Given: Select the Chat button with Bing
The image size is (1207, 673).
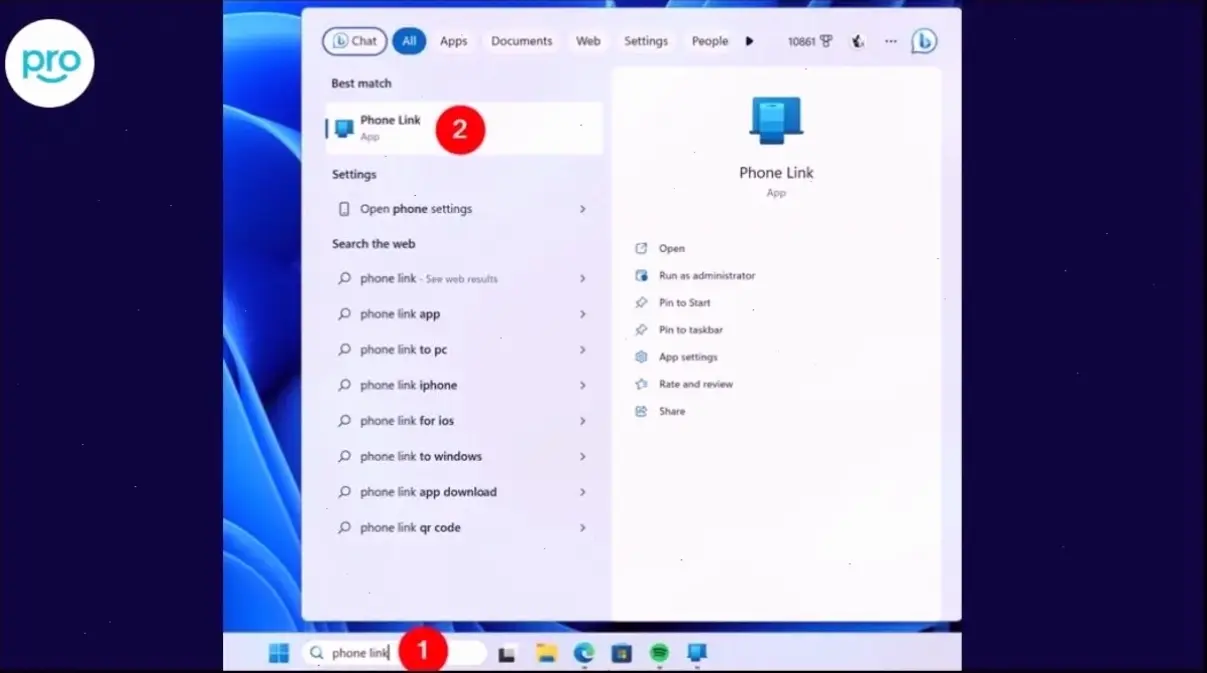Looking at the screenshot, I should click(355, 41).
